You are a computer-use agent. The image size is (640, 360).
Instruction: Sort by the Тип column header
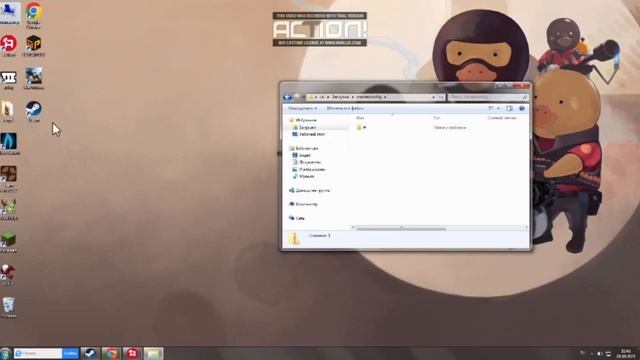437,118
